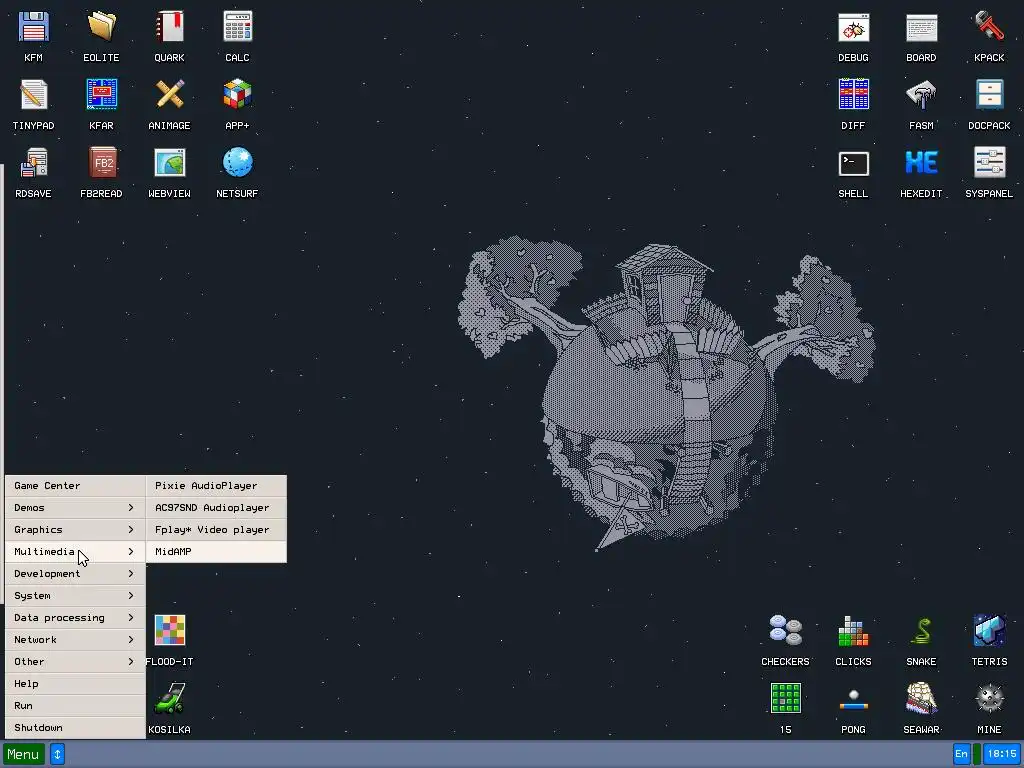Open SYSPANEL settings icon
Image resolution: width=1024 pixels, height=768 pixels.
[x=989, y=163]
